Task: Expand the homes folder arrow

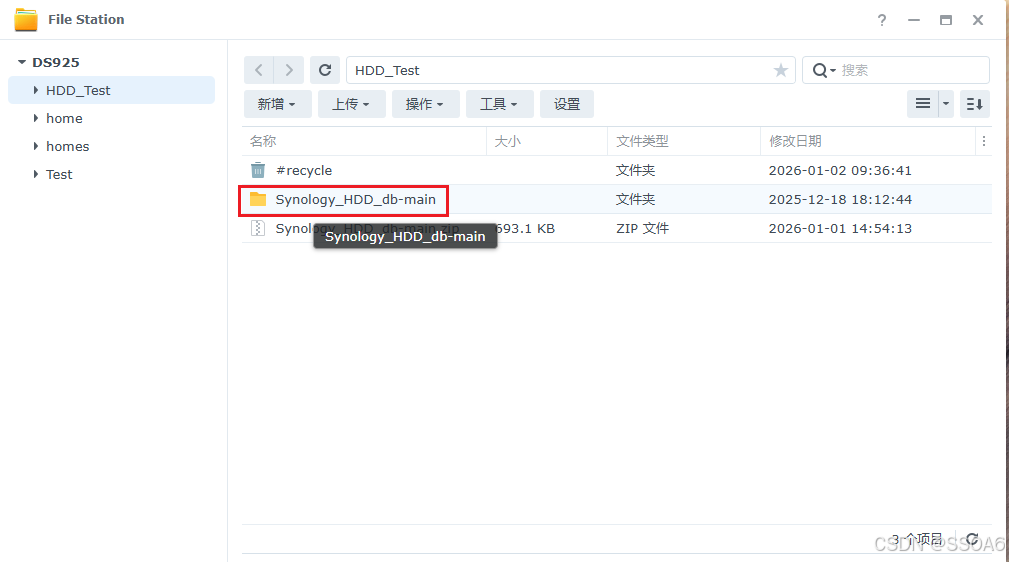Action: tap(35, 146)
